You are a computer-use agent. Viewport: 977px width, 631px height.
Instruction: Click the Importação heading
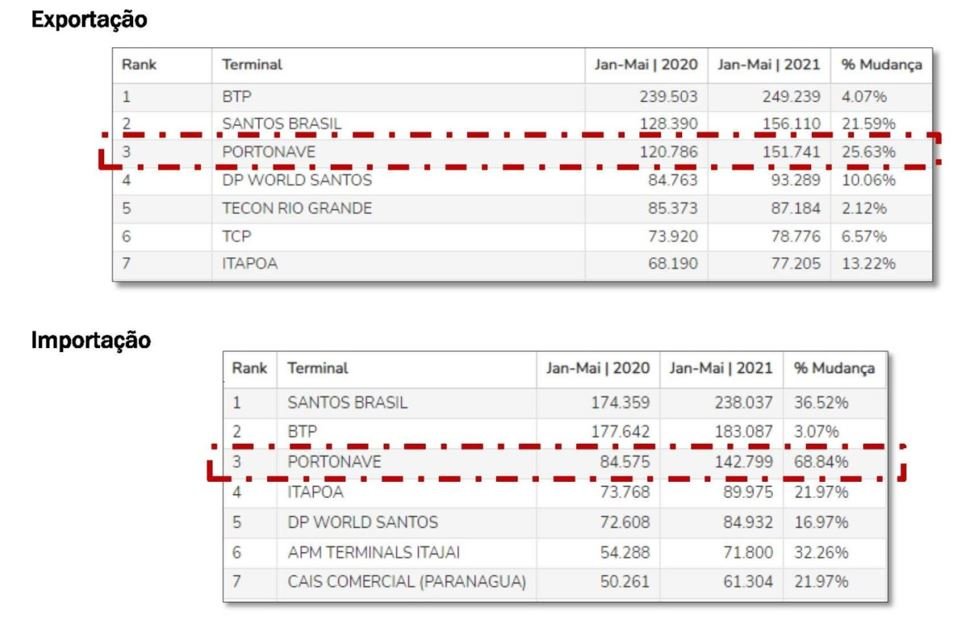click(91, 340)
